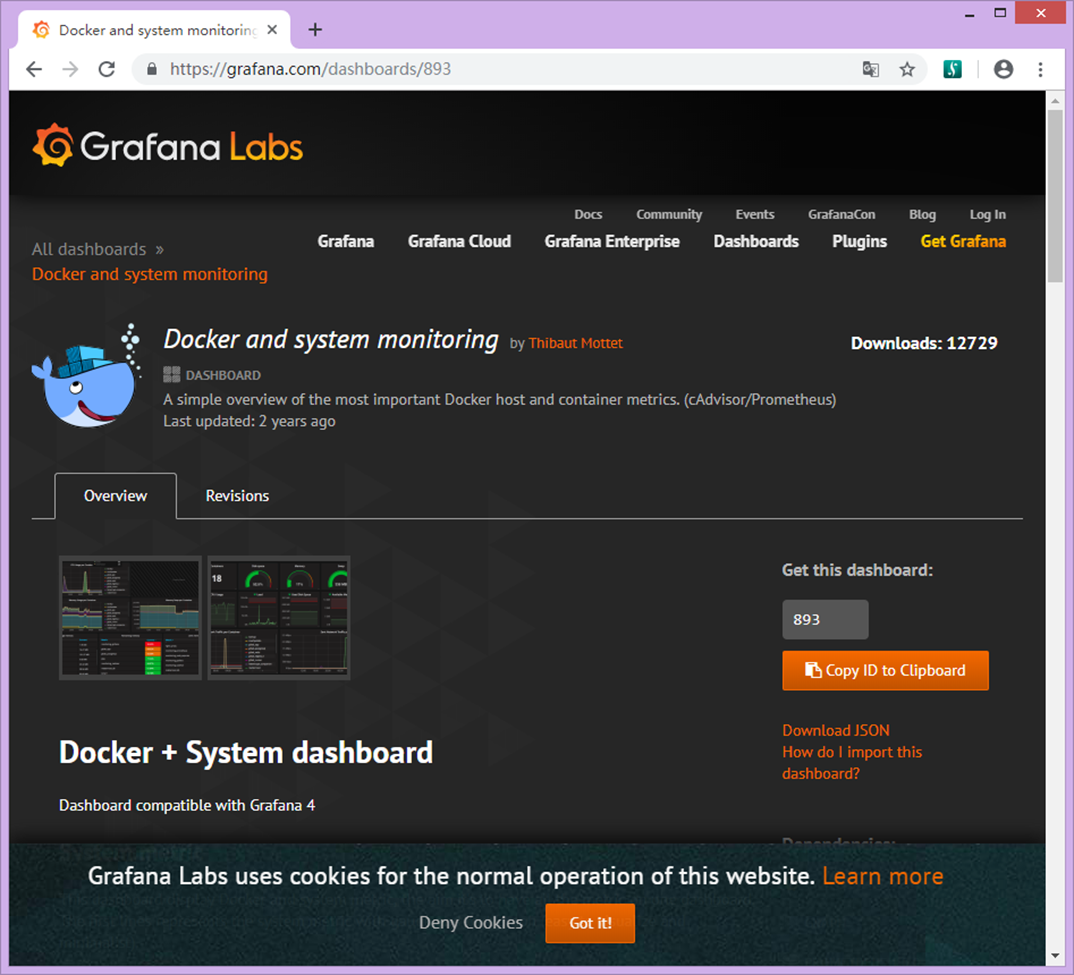Image resolution: width=1074 pixels, height=975 pixels.
Task: Click the vertical scrollbar thumb
Action: [1055, 196]
